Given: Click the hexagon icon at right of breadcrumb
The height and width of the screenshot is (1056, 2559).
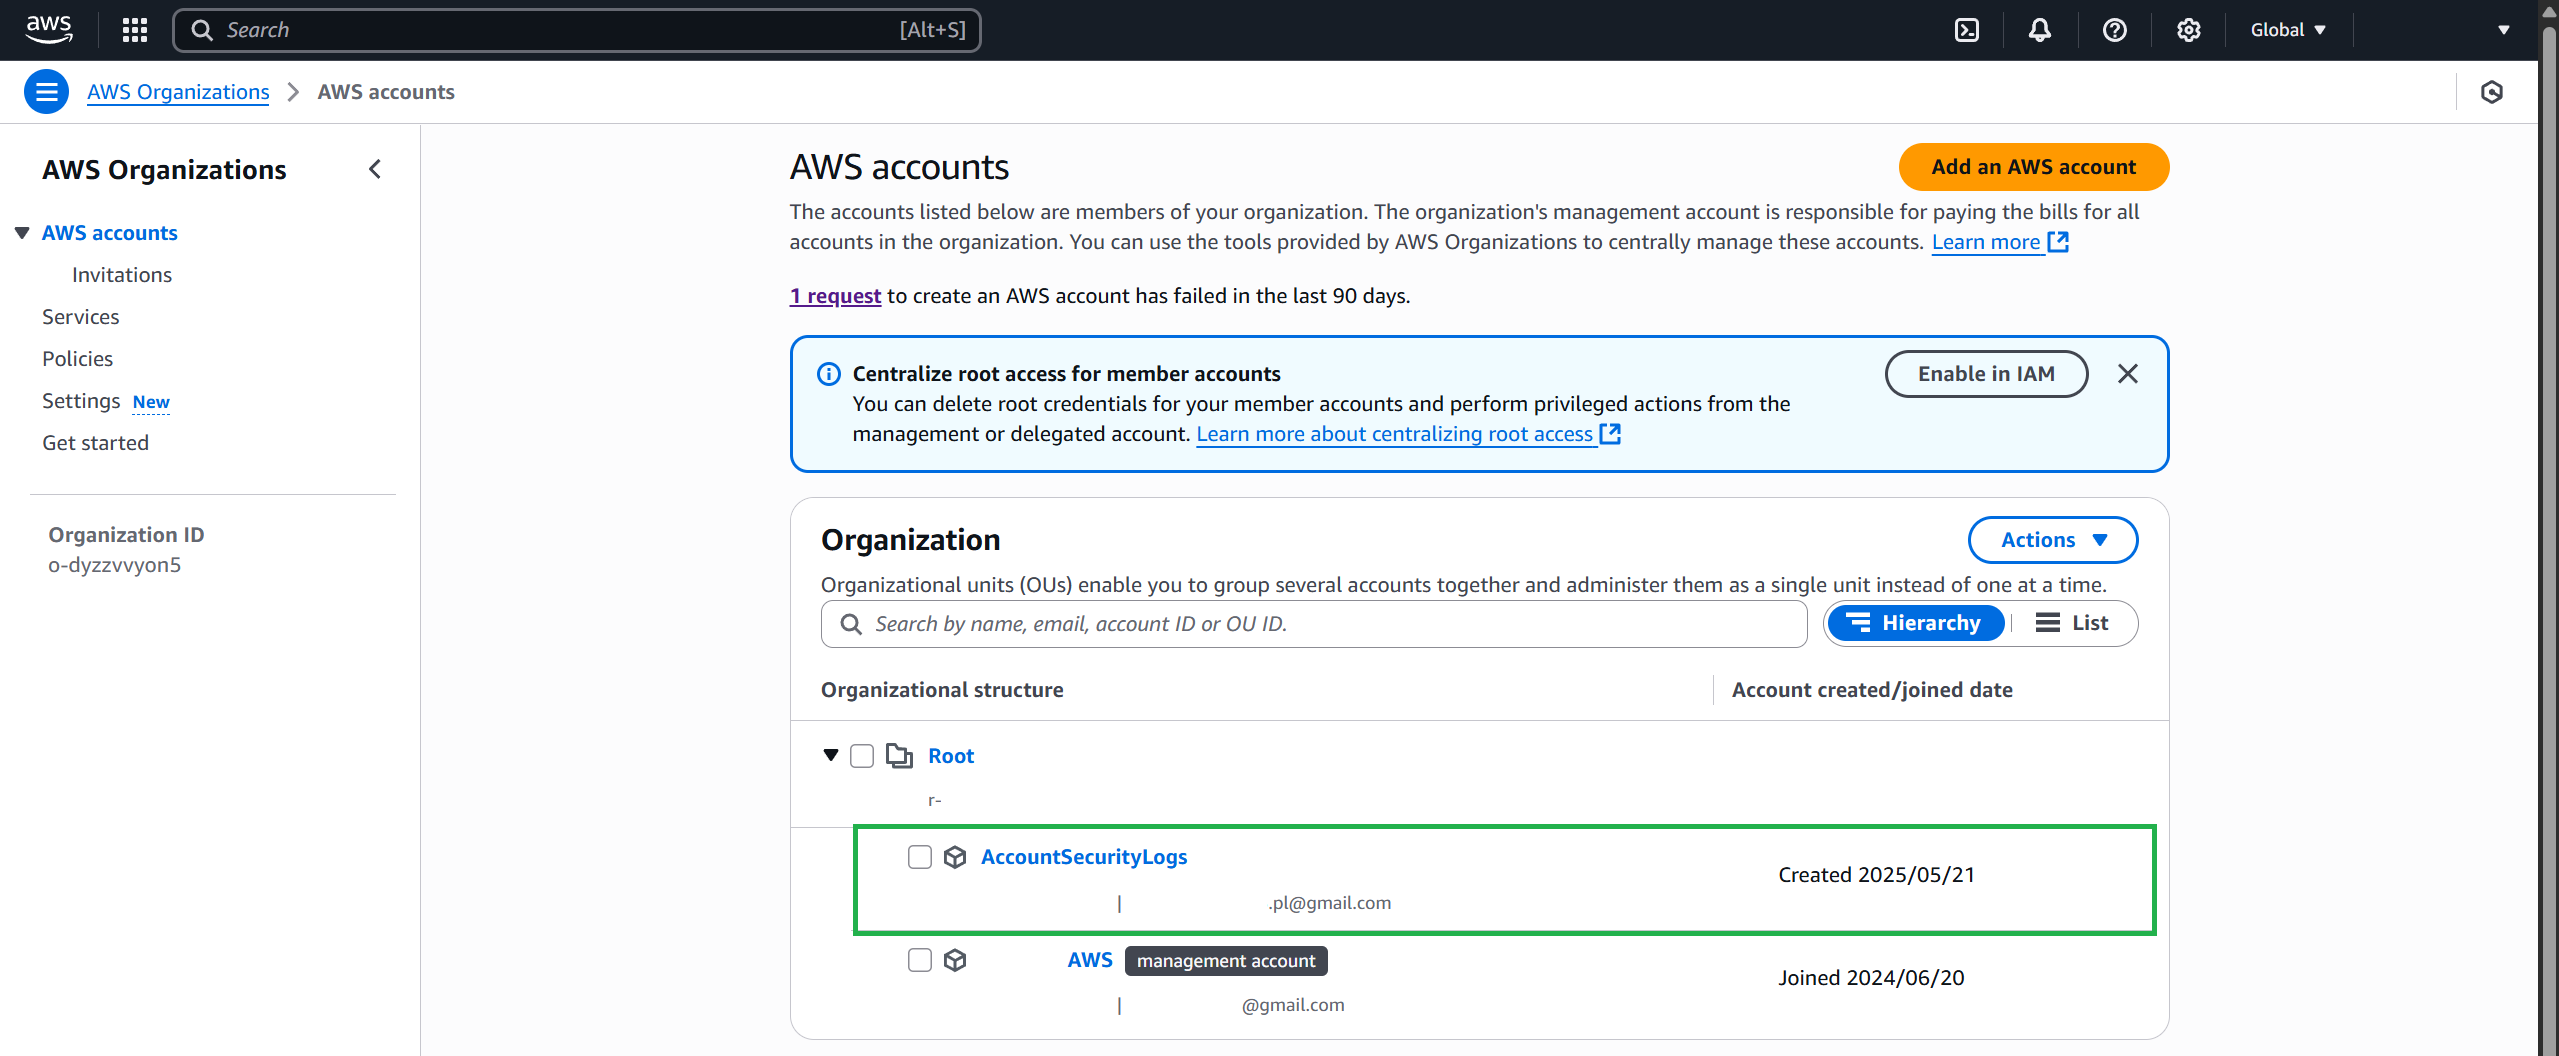Looking at the screenshot, I should click(x=2491, y=92).
